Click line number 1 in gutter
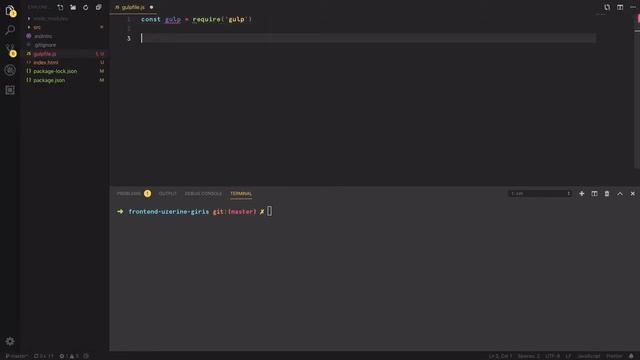This screenshot has height=360, width=640. pyautogui.click(x=129, y=19)
